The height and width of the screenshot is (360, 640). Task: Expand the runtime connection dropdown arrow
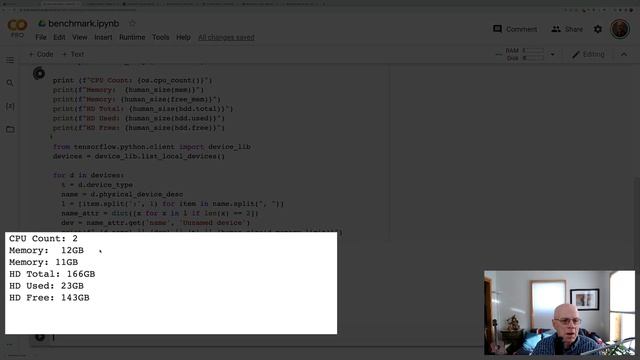[x=552, y=54]
